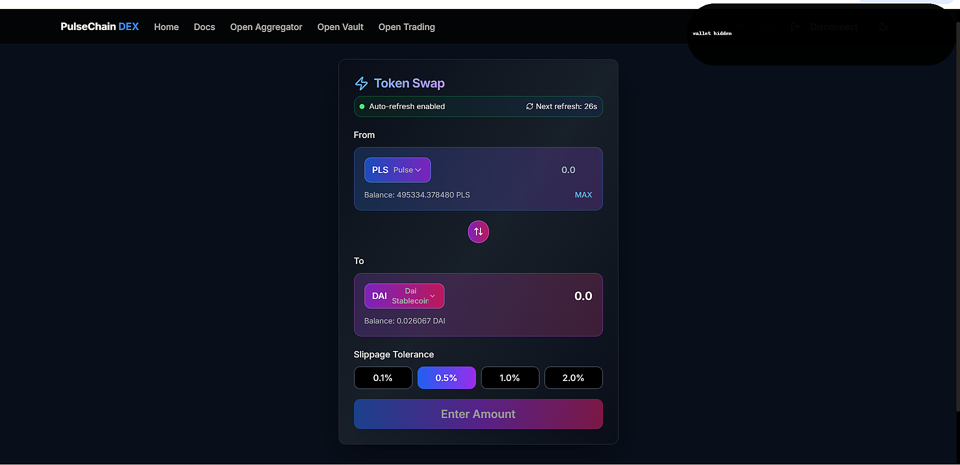Click the lightning bolt Token Swap icon

pyautogui.click(x=361, y=83)
